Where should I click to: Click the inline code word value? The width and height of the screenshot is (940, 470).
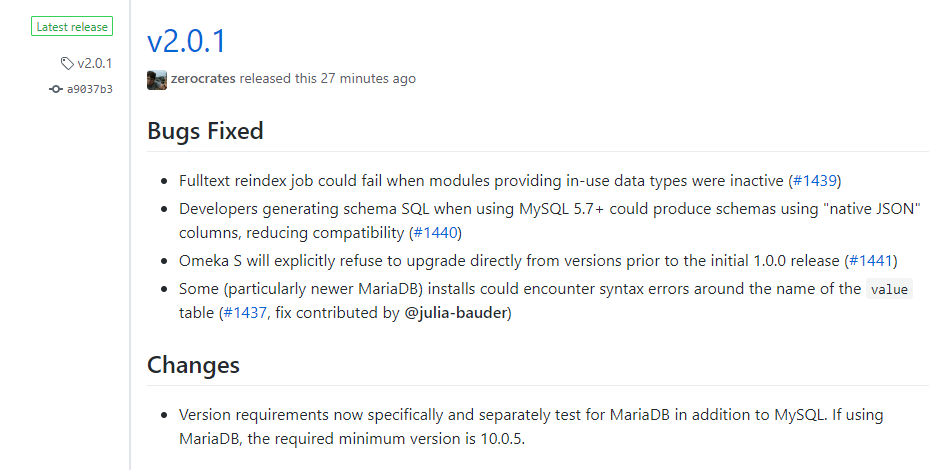889,290
